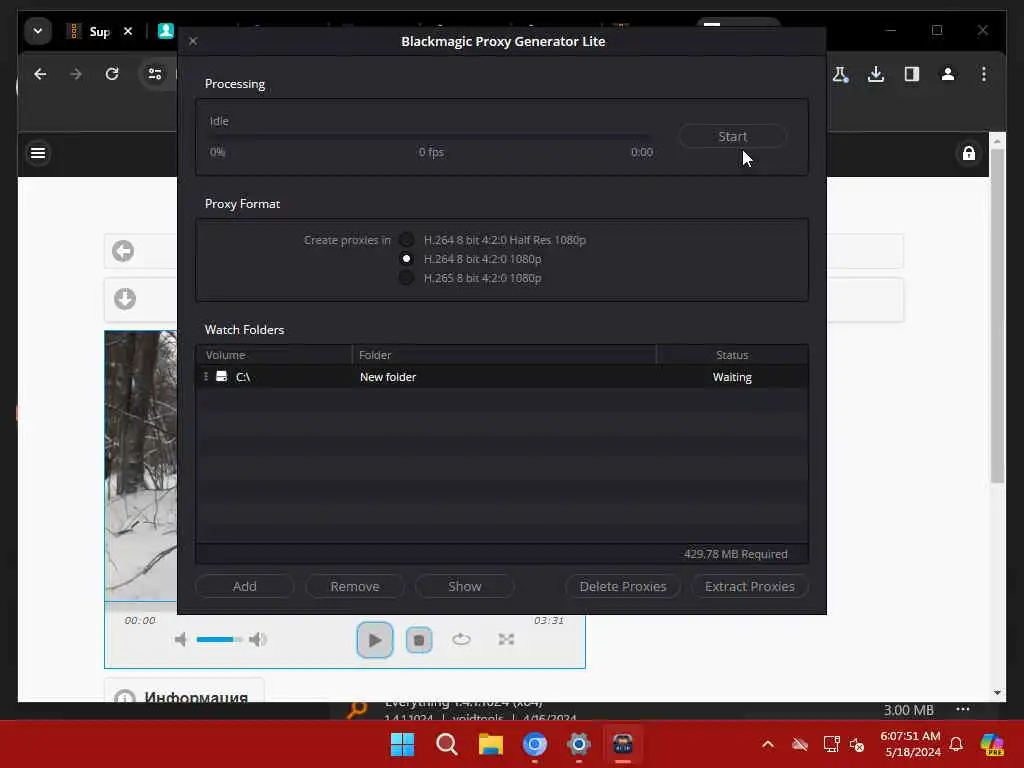Click Extract Proxies
Image resolution: width=1024 pixels, height=768 pixels.
750,586
